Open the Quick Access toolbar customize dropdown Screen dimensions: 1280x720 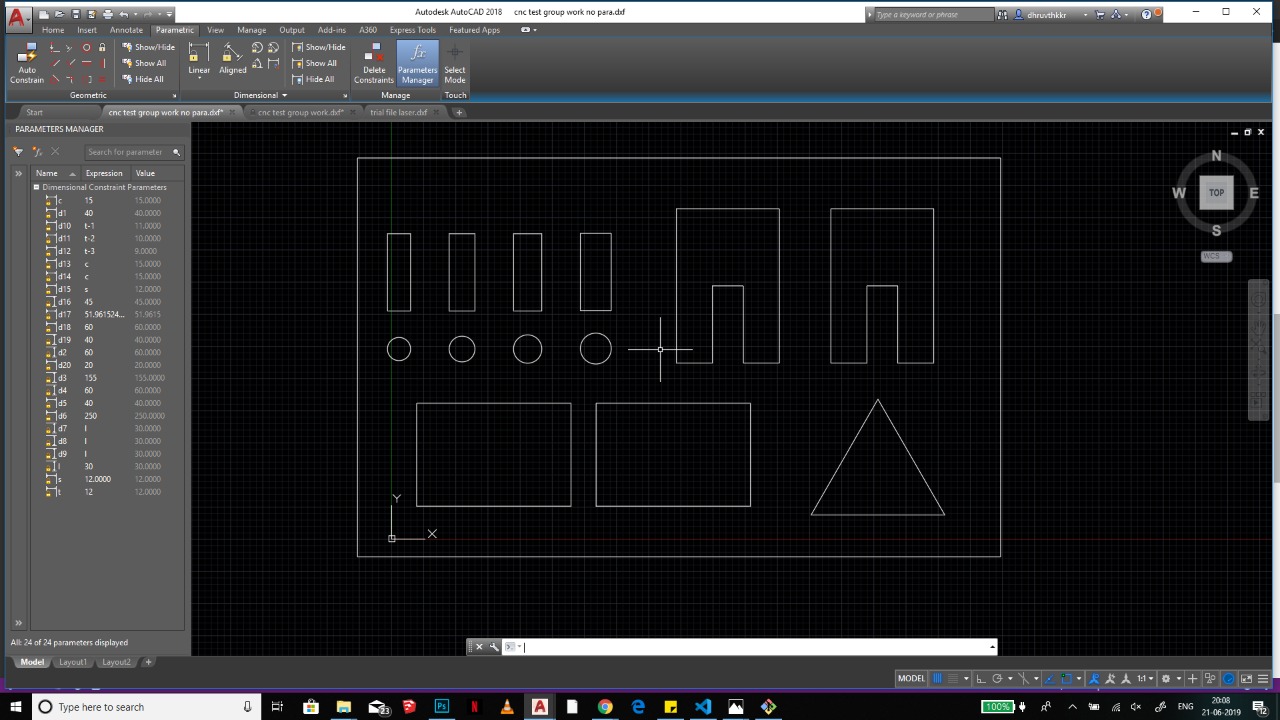pos(170,14)
